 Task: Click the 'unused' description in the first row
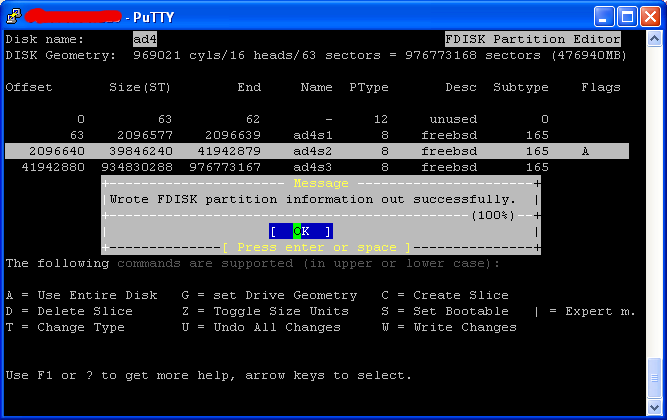[x=453, y=119]
